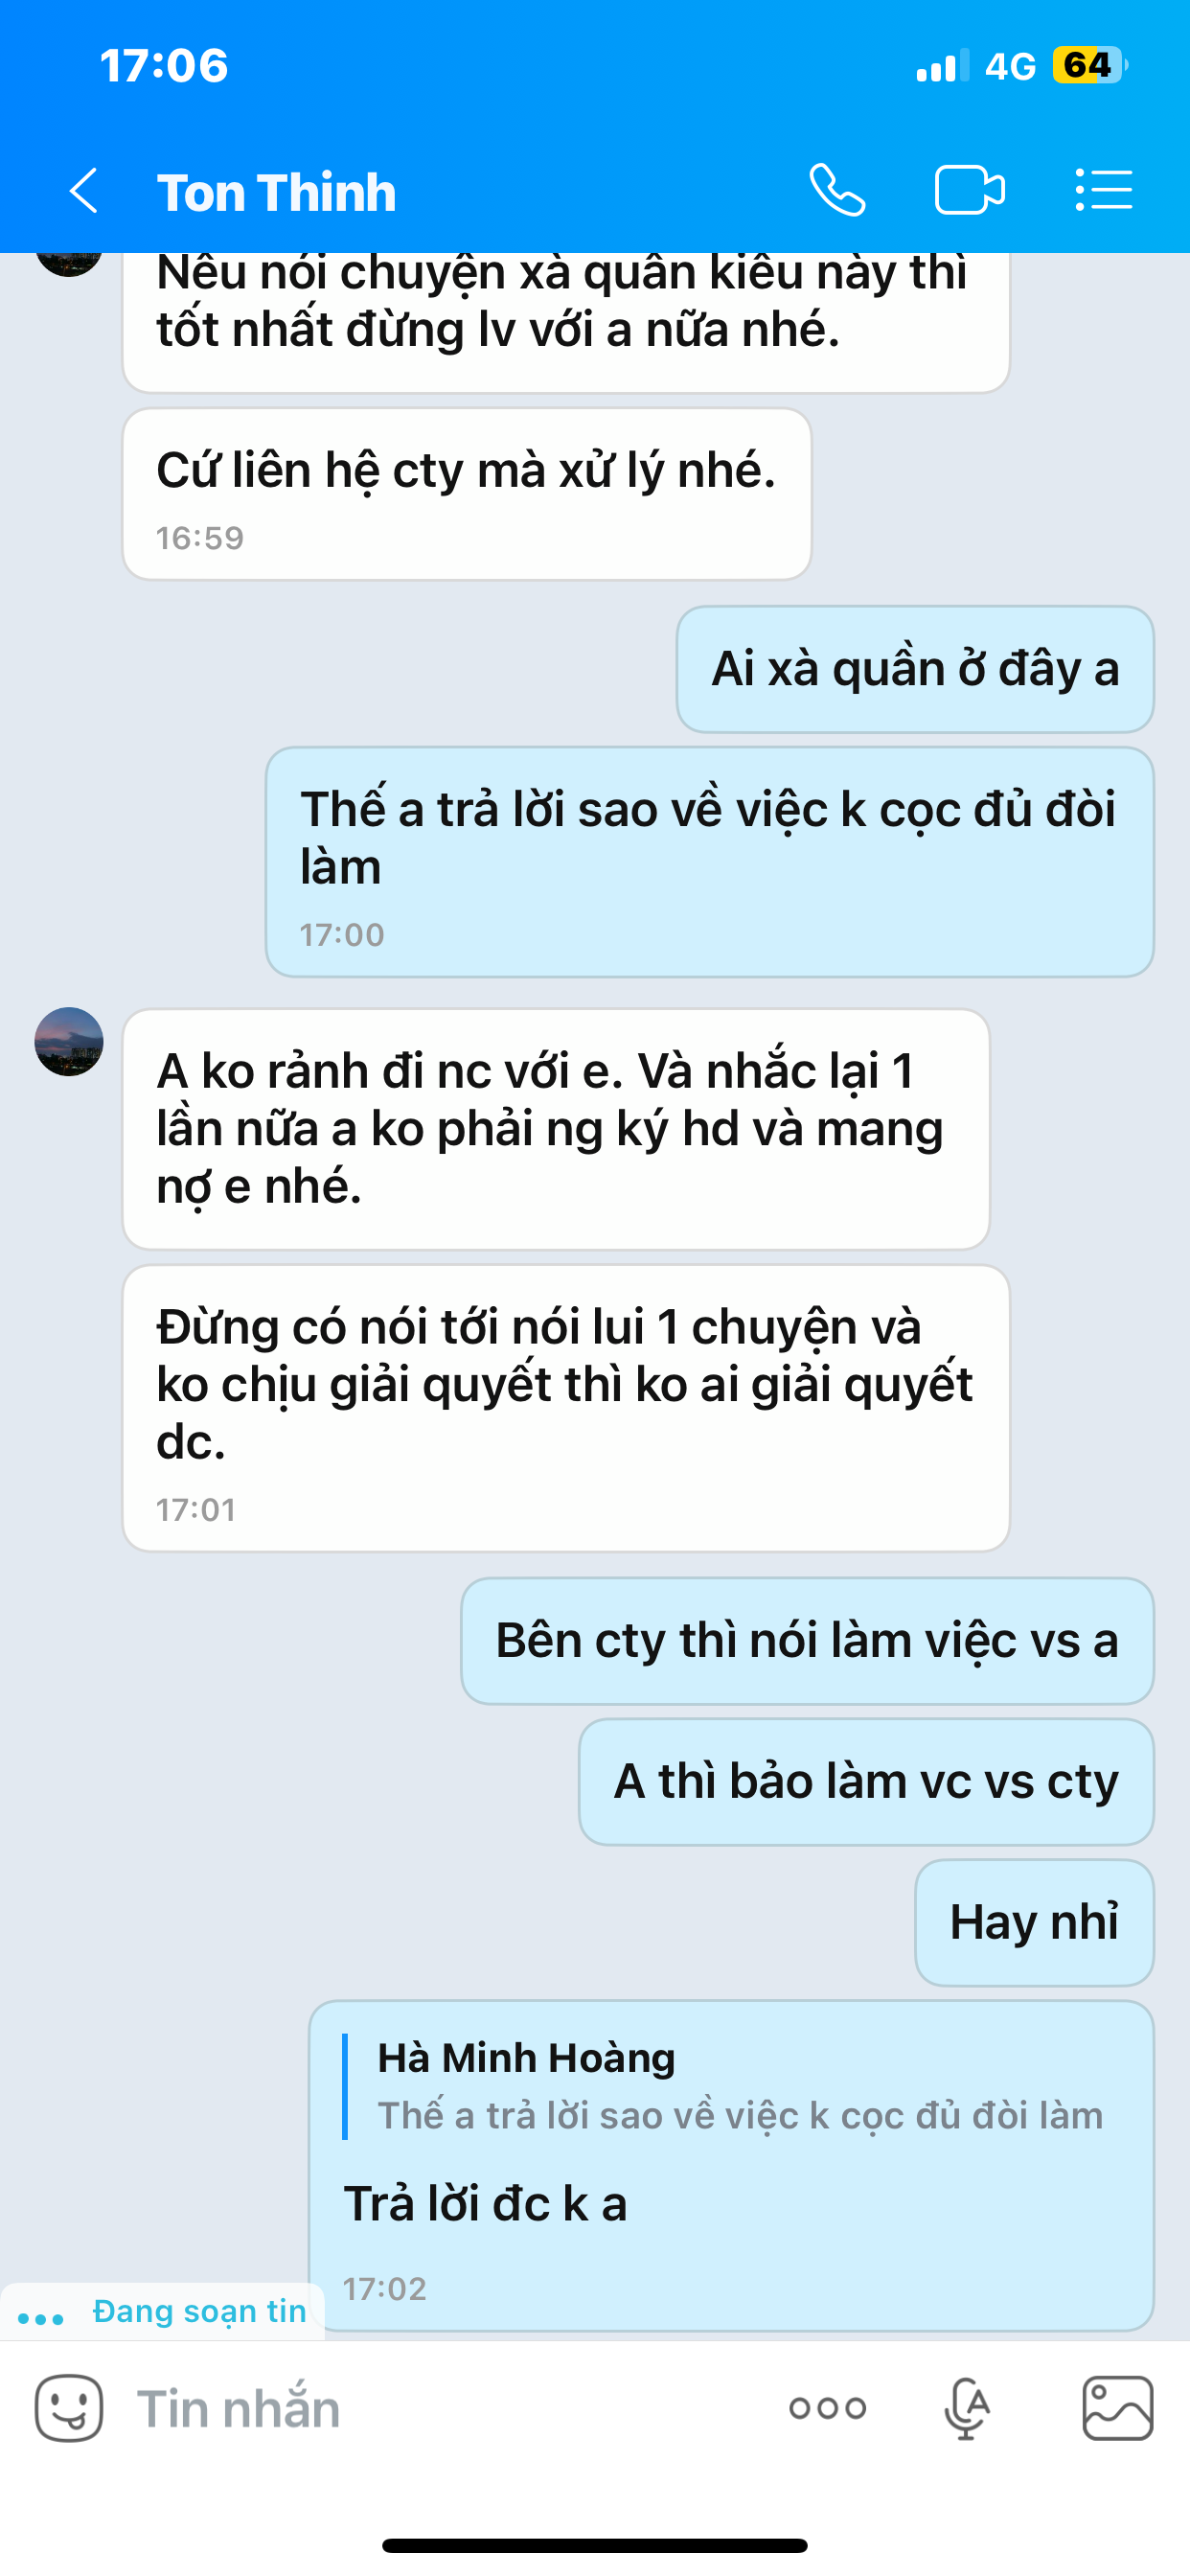Tap the 'A ko rảnh đi nc với e' message
Screen dimensions: 1190x2576
click(556, 1129)
